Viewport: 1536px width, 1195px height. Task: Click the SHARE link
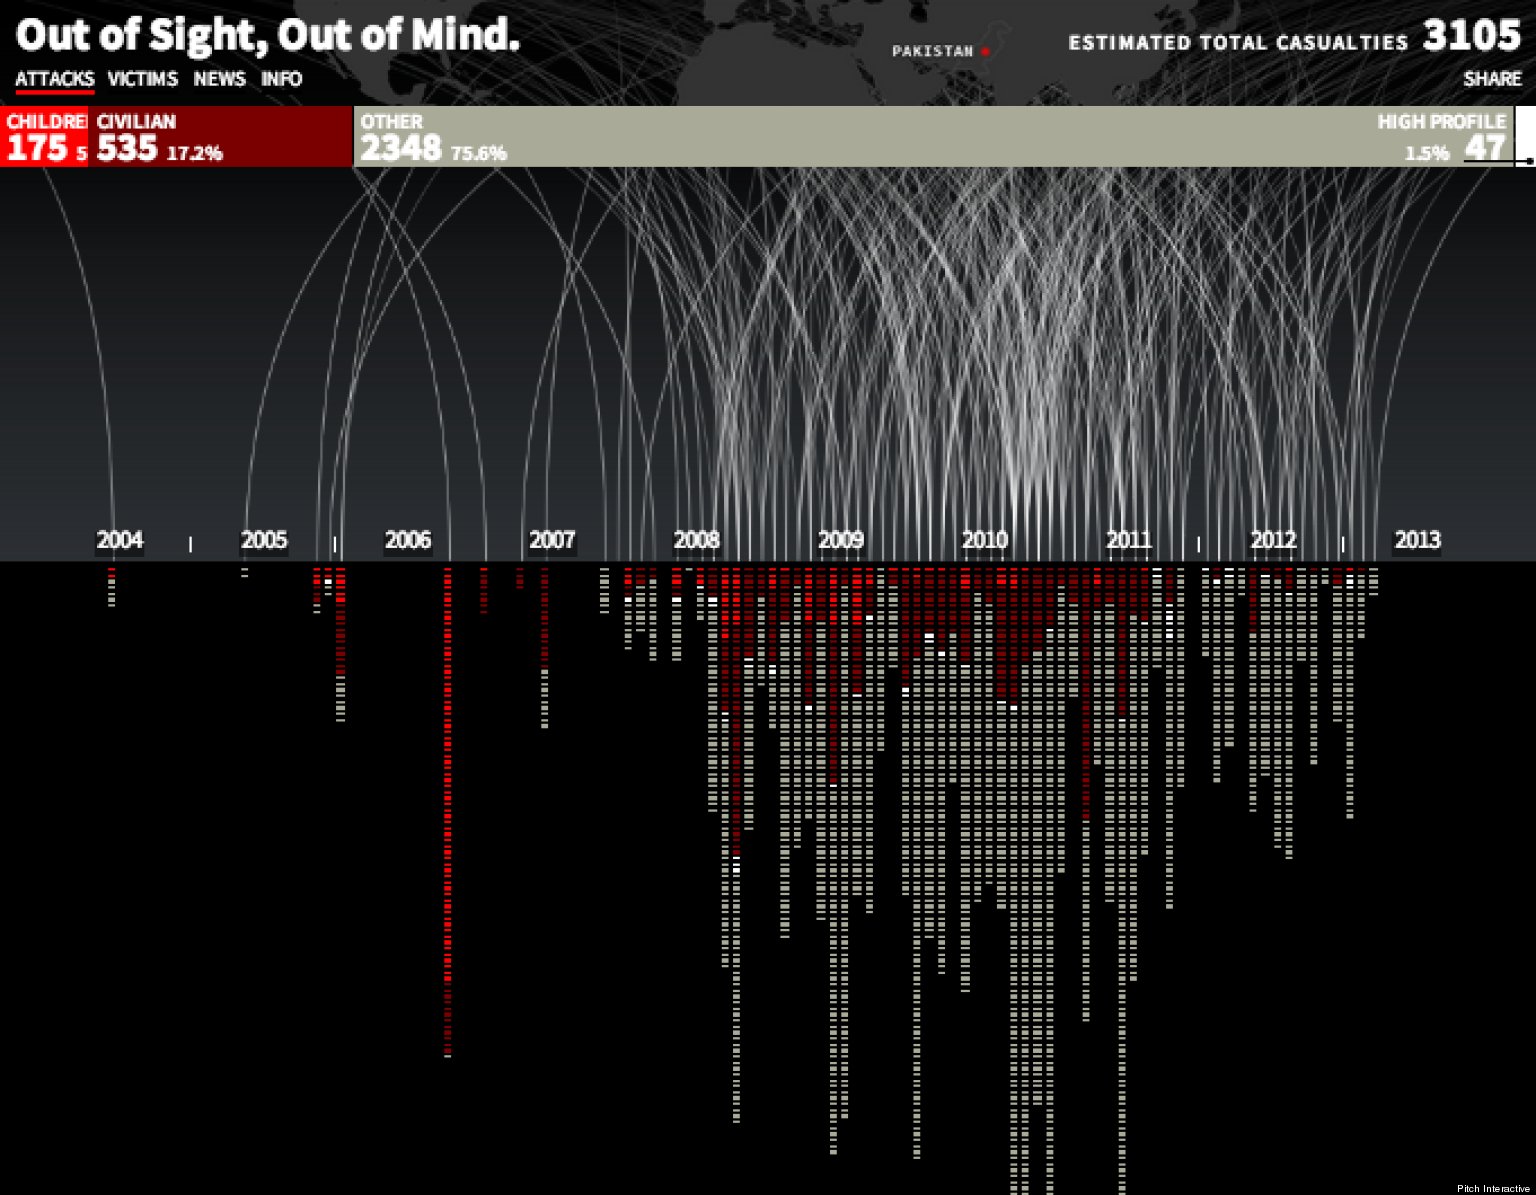[x=1492, y=79]
